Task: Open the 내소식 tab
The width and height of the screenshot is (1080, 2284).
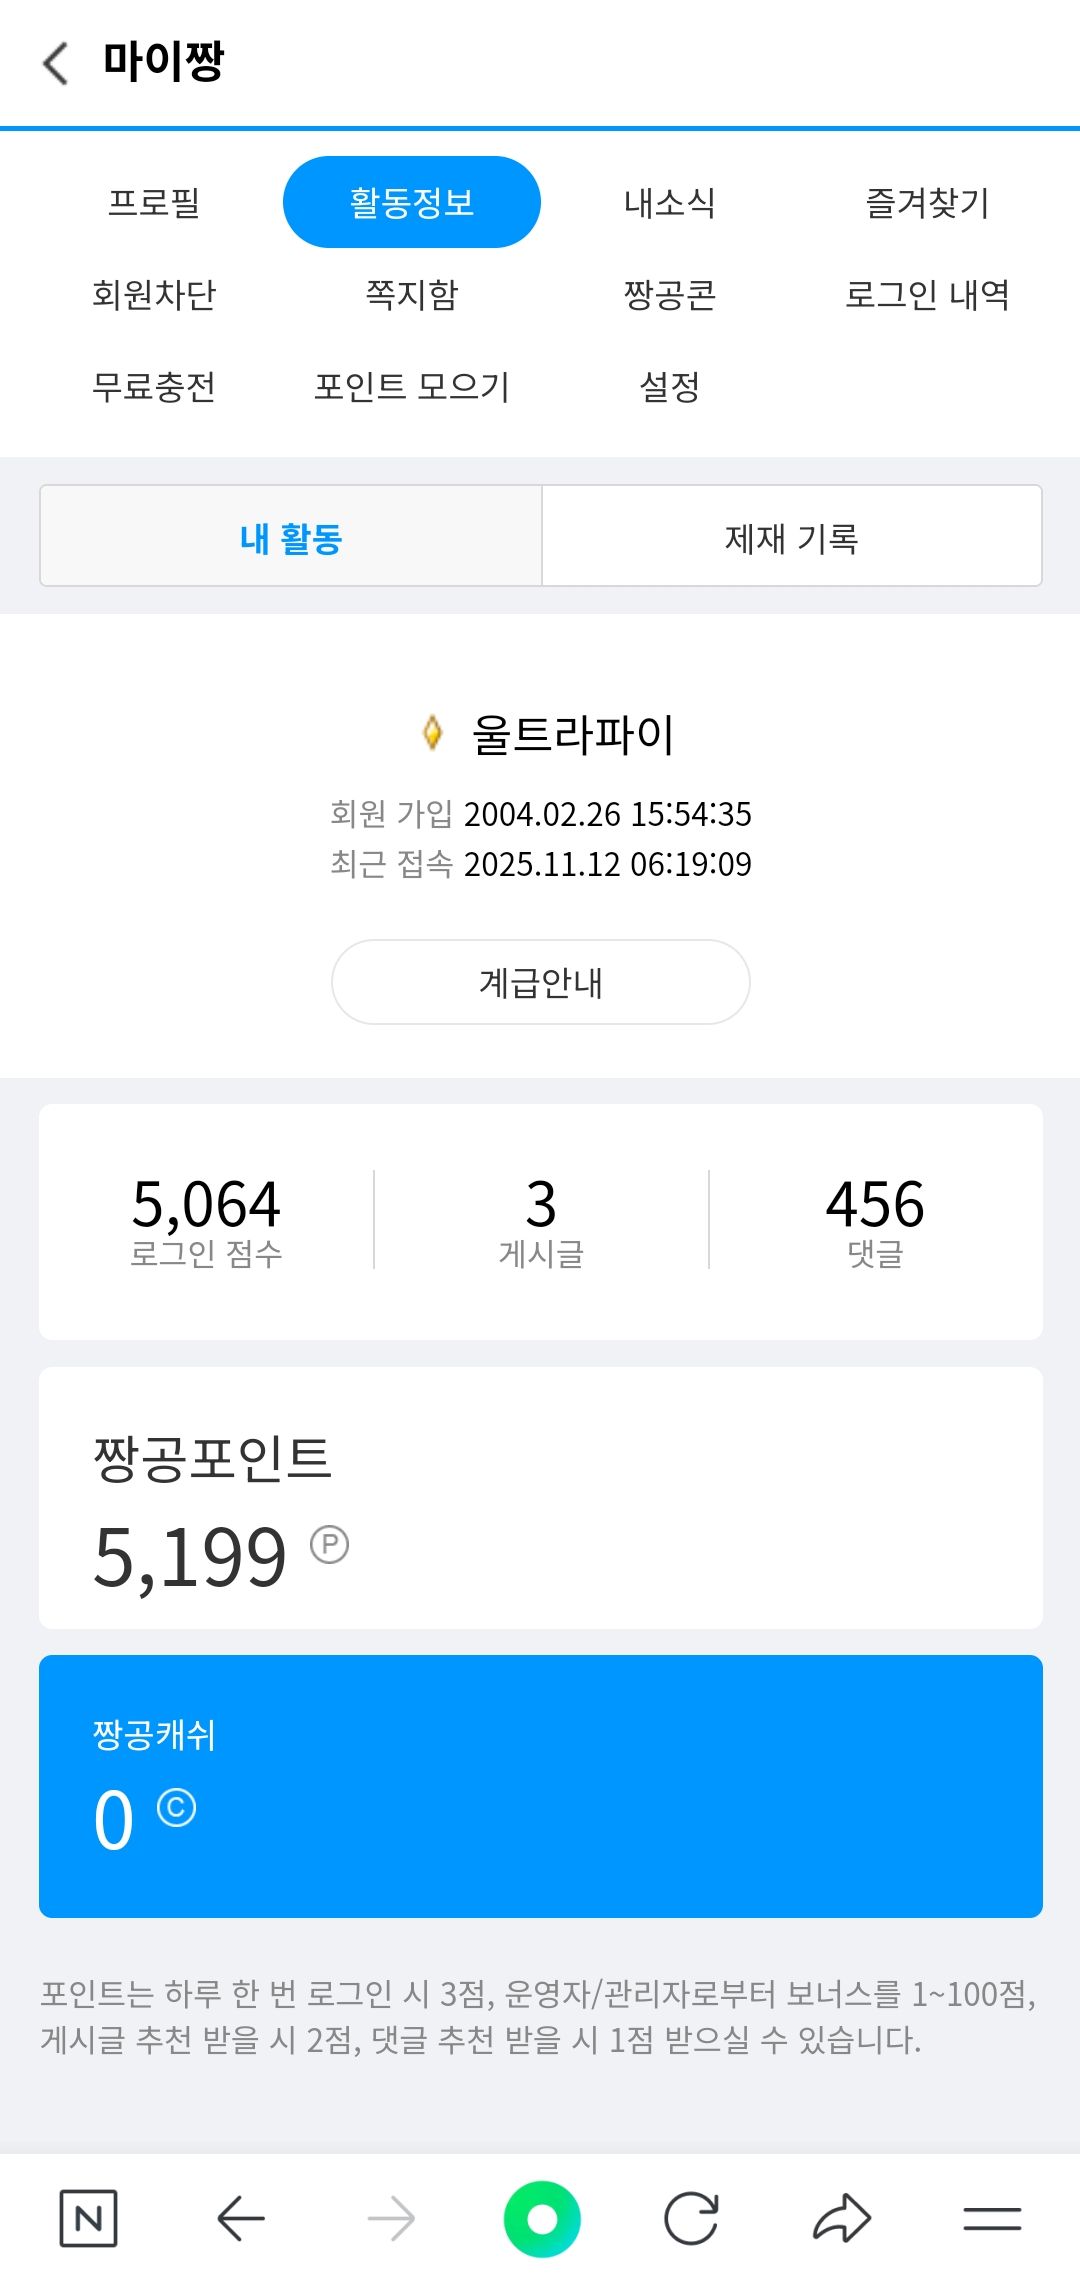Action: point(669,202)
